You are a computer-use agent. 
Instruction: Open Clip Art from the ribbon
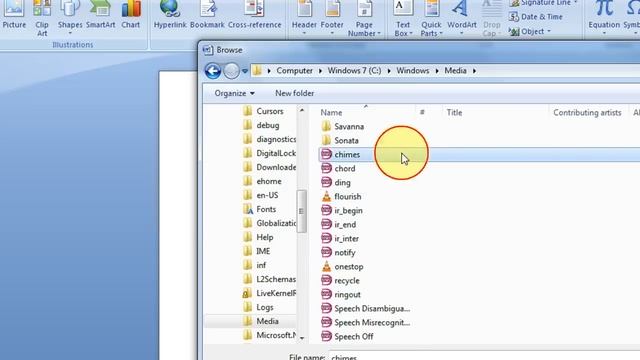(42, 18)
